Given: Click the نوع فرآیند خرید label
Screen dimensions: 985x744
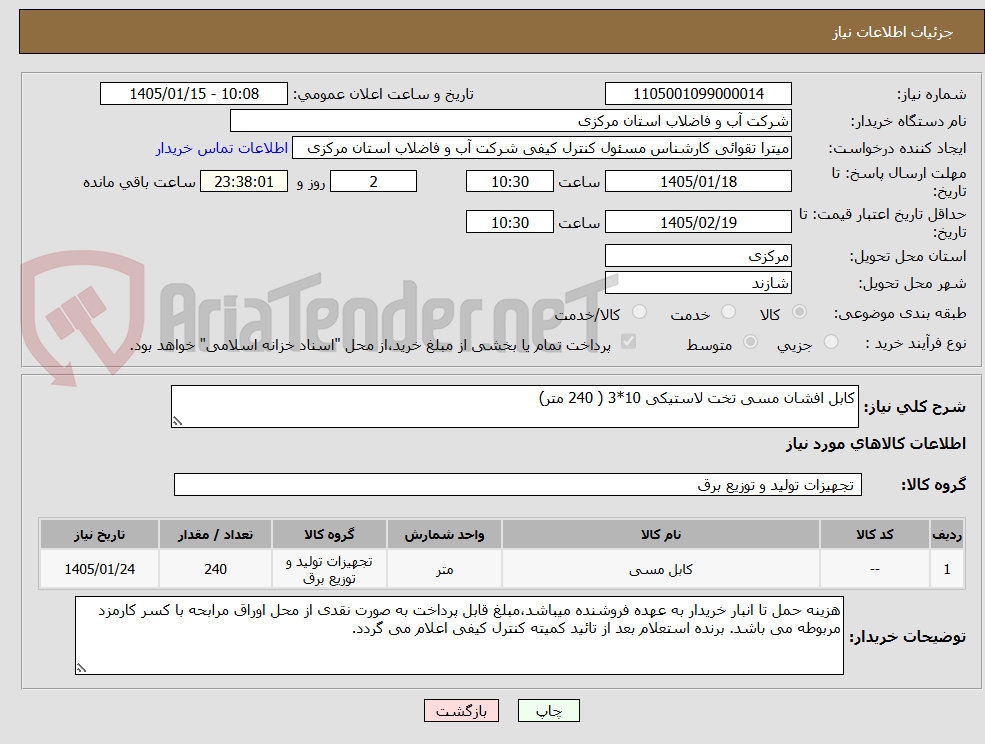Looking at the screenshot, I should tap(915, 343).
